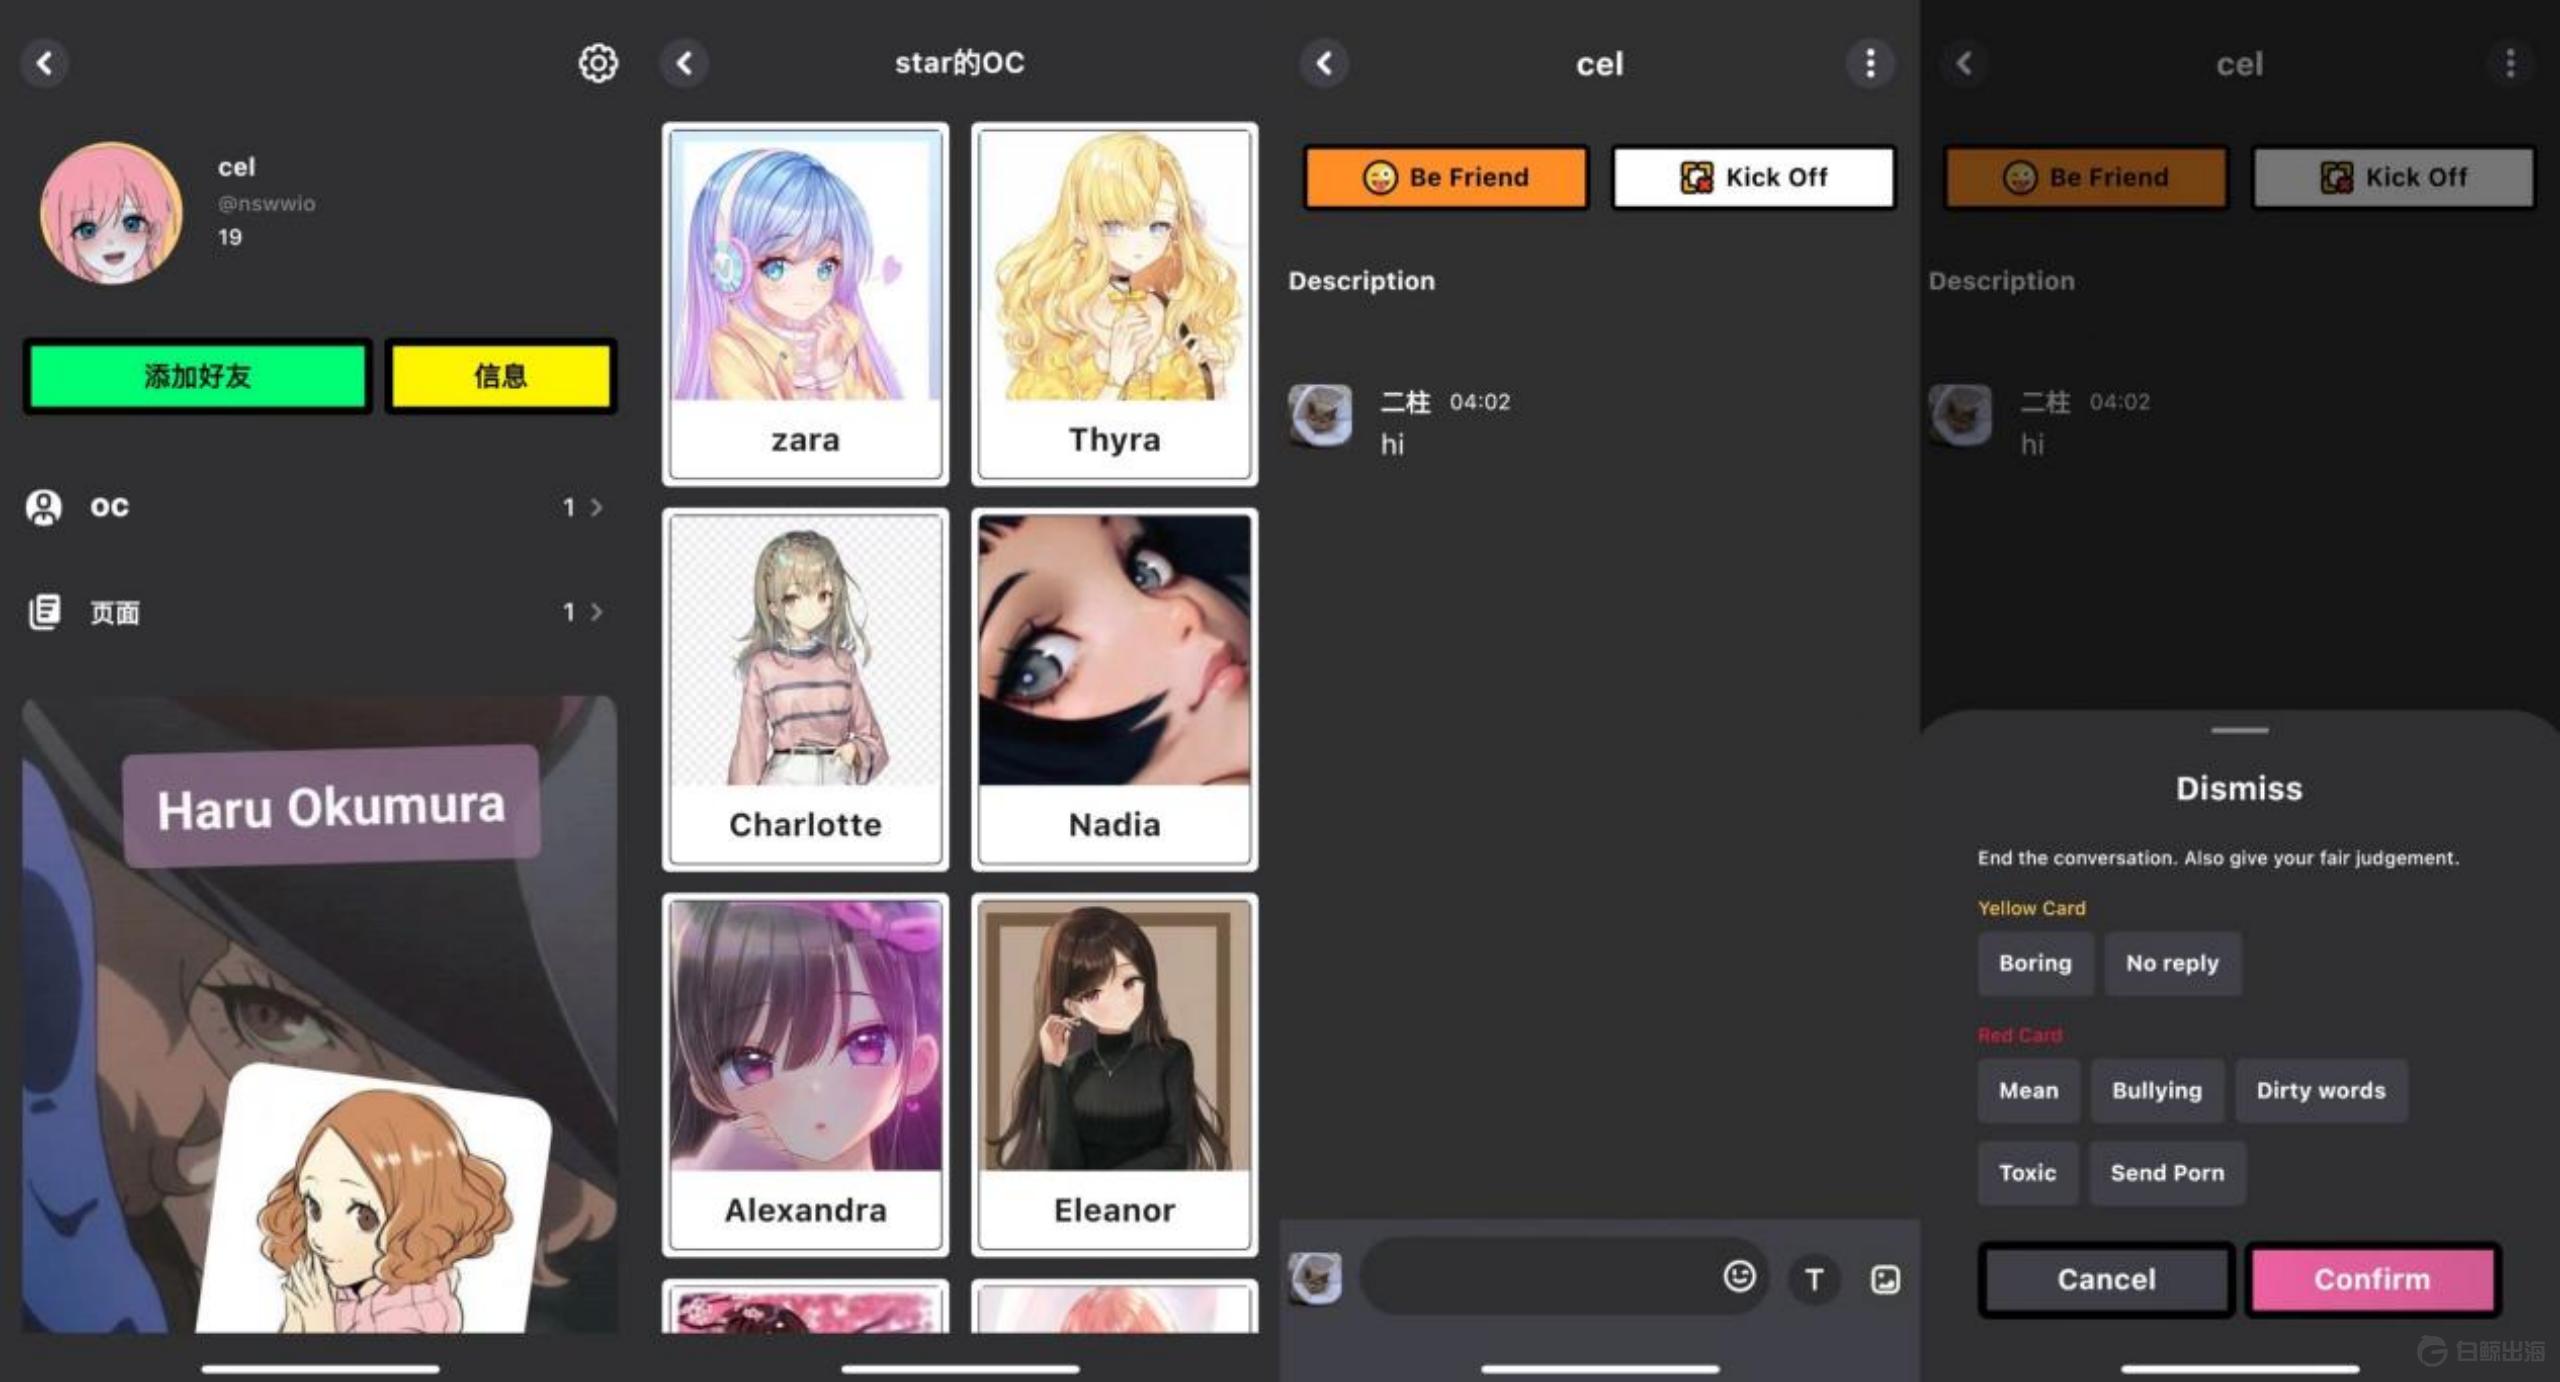Toggle the Dirty words red card tag
The height and width of the screenshot is (1382, 2560).
pos(2320,1090)
